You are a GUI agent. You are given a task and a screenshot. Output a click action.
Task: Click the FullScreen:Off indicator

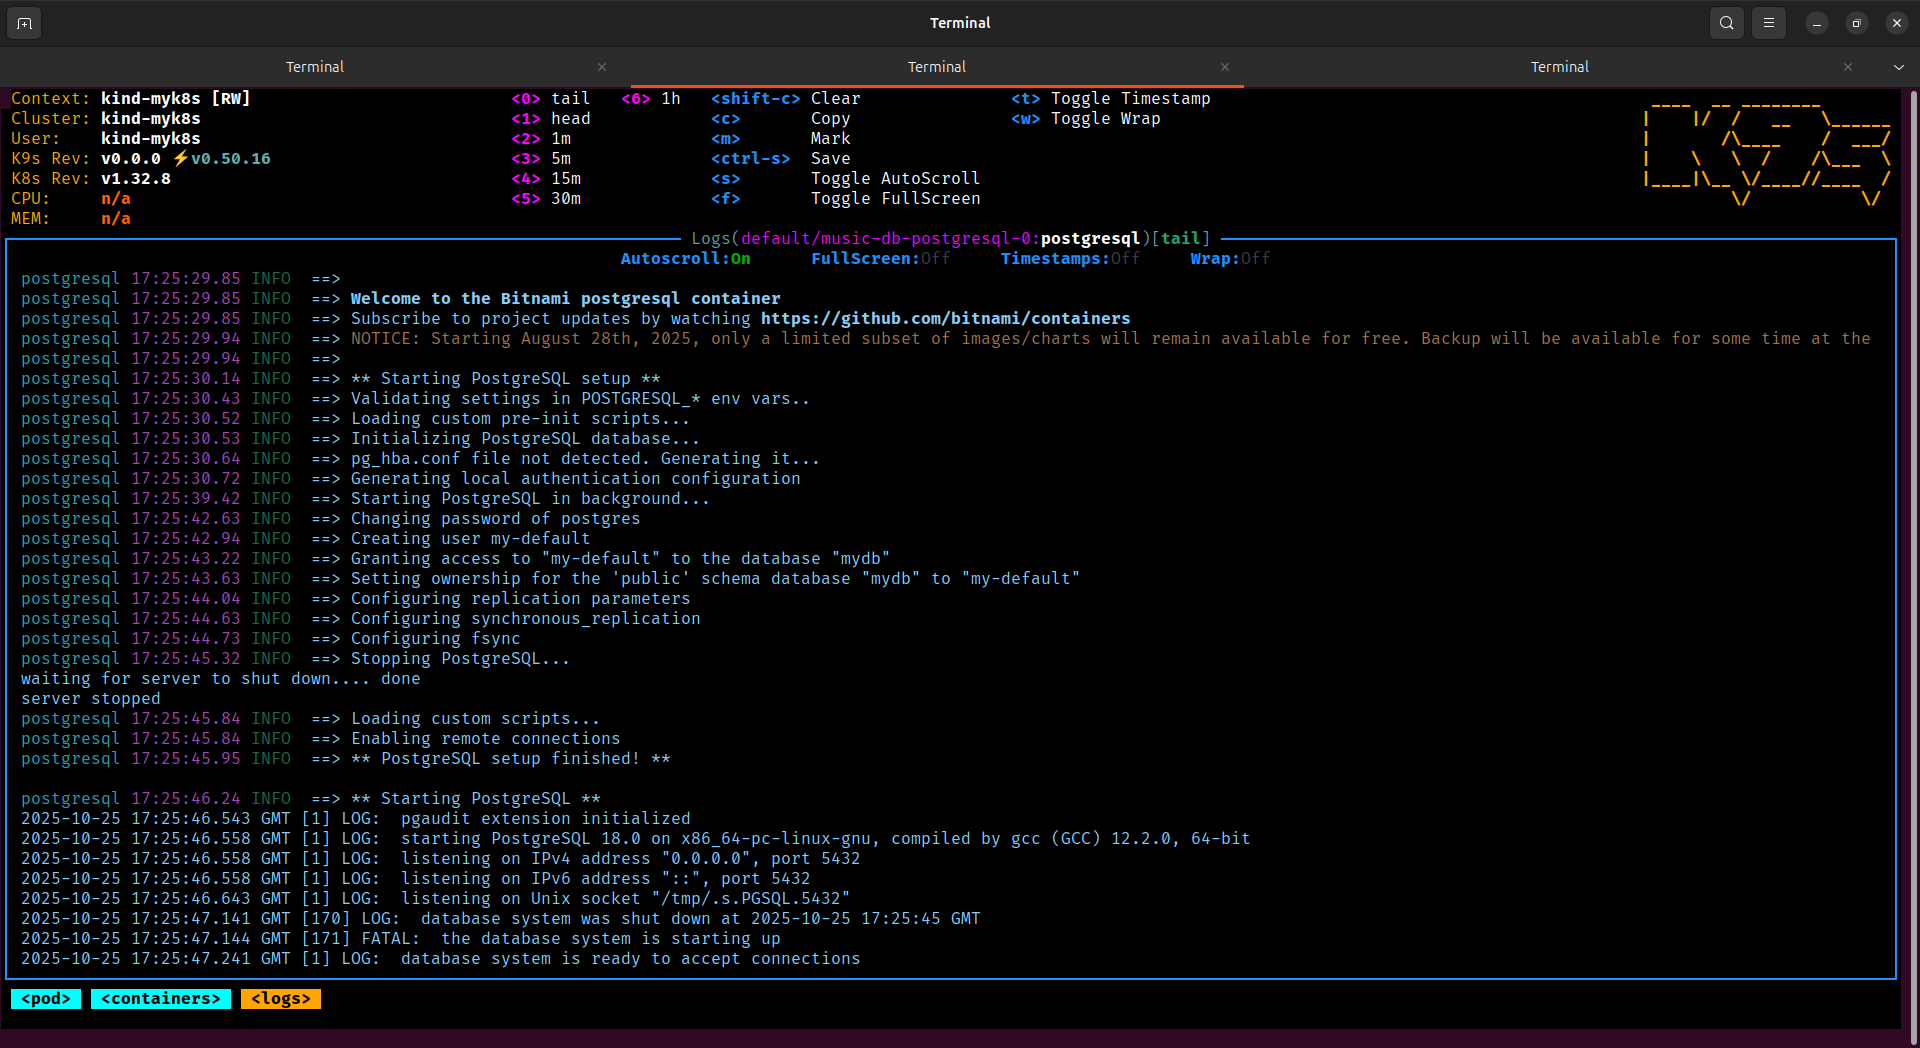tap(880, 259)
